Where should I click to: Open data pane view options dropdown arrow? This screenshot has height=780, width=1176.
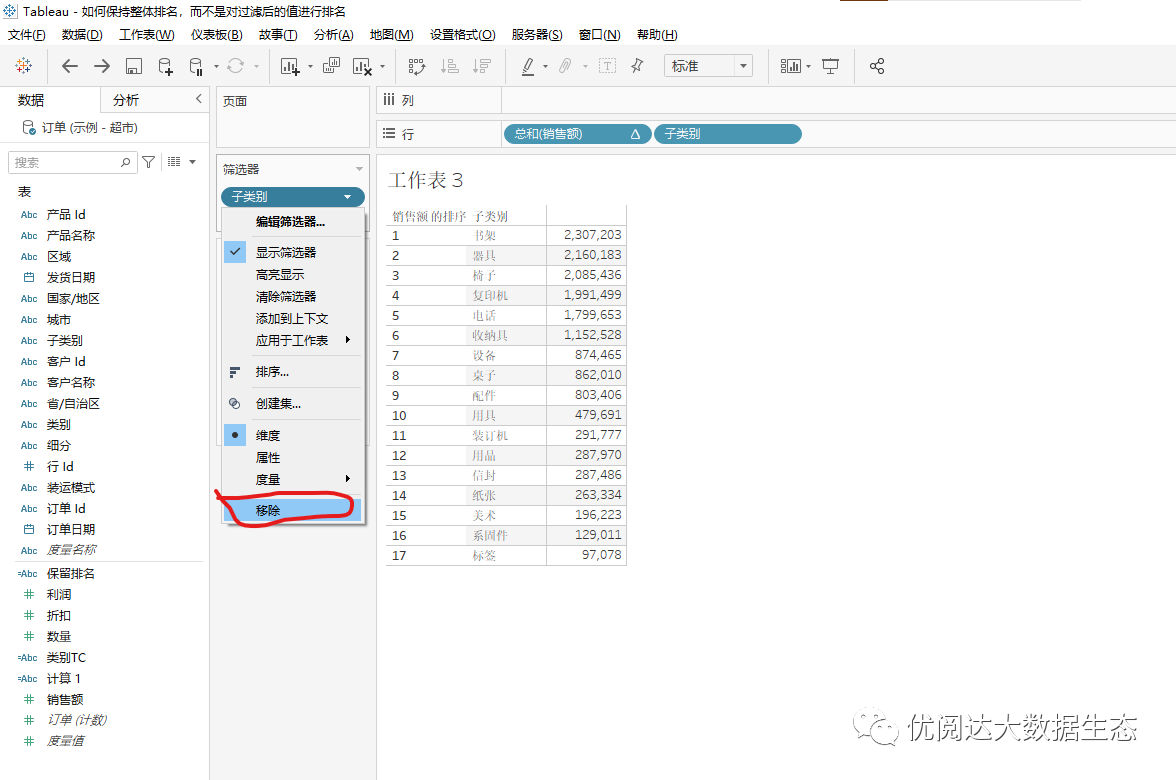193,162
